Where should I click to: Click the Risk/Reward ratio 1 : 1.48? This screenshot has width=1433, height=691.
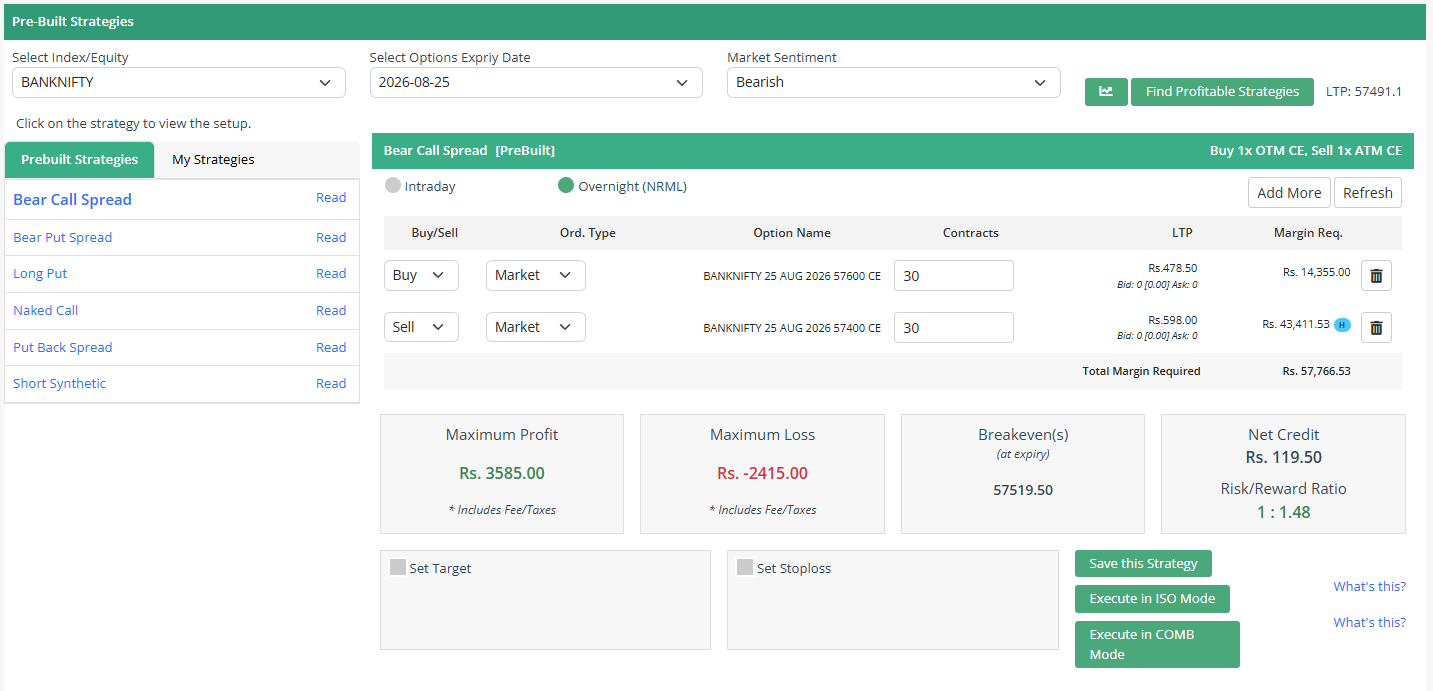click(x=1284, y=512)
